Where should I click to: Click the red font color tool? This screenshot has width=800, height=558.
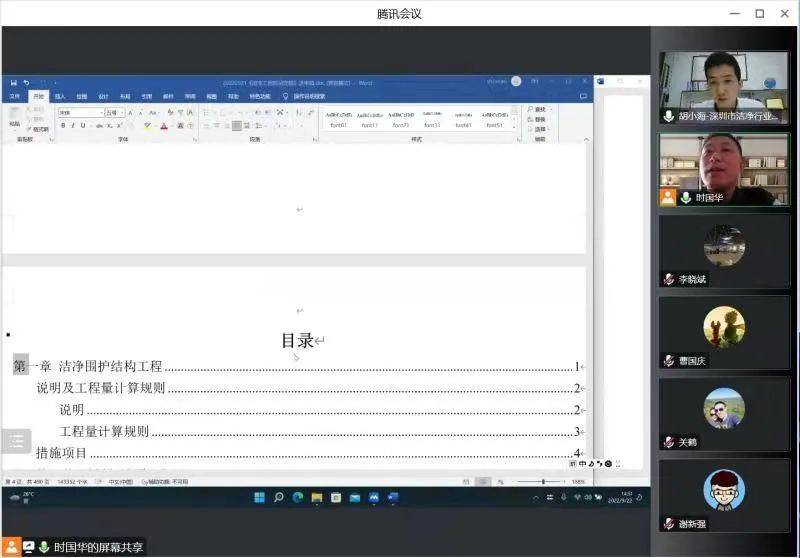(164, 125)
